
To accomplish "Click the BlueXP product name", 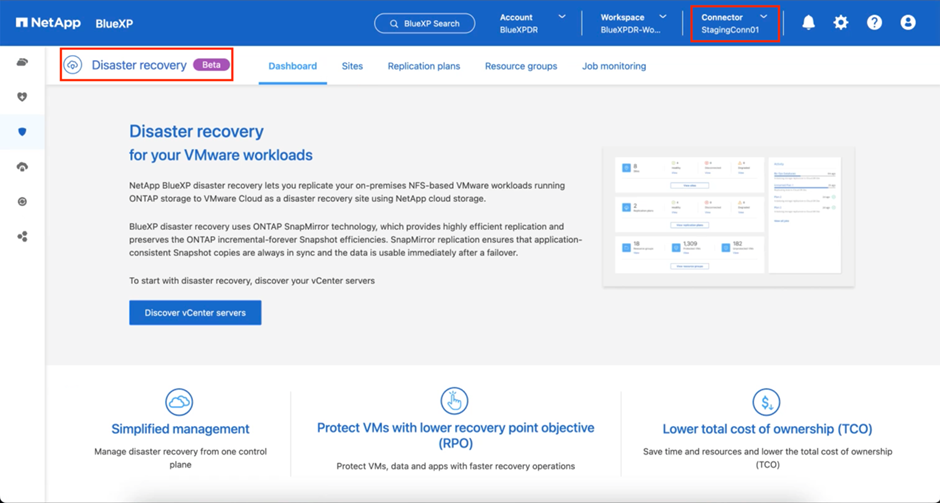I will coord(115,24).
